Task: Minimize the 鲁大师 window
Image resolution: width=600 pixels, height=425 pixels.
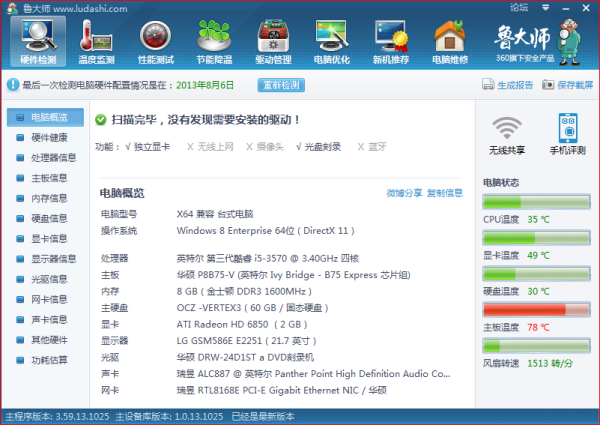Action: click(x=566, y=8)
